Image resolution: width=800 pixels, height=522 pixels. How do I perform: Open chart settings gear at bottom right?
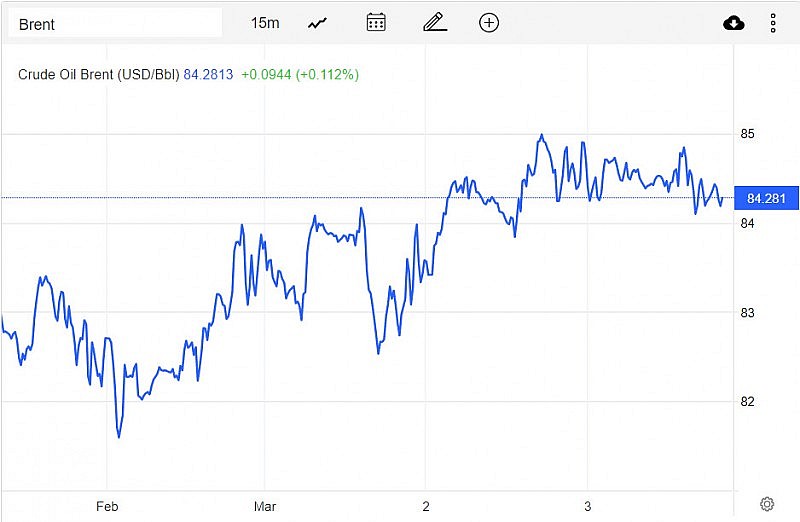click(x=767, y=504)
